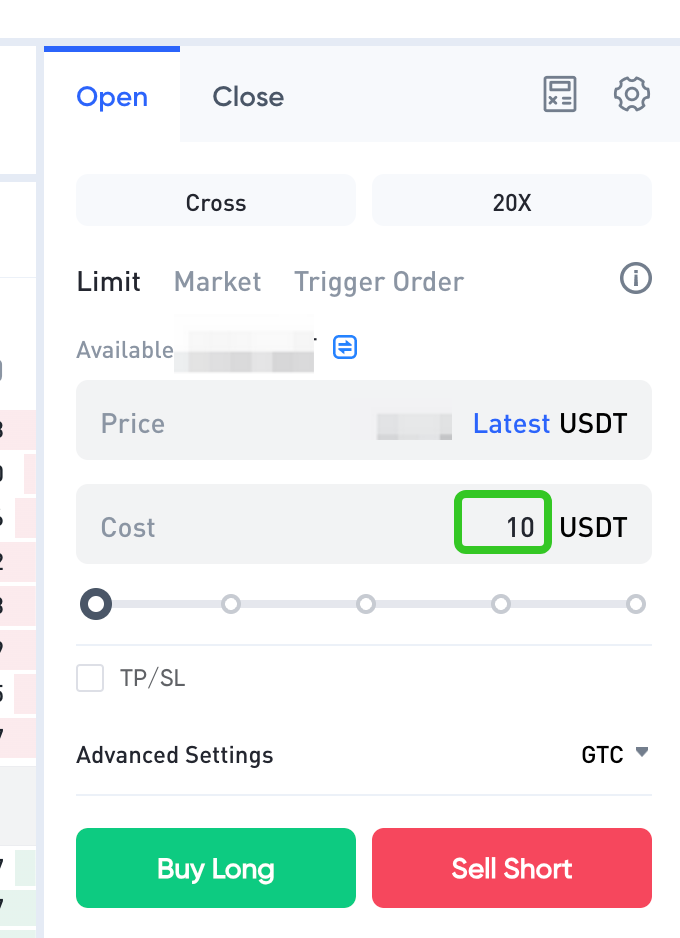The height and width of the screenshot is (938, 680).
Task: Select the Limit order type
Action: (x=109, y=282)
